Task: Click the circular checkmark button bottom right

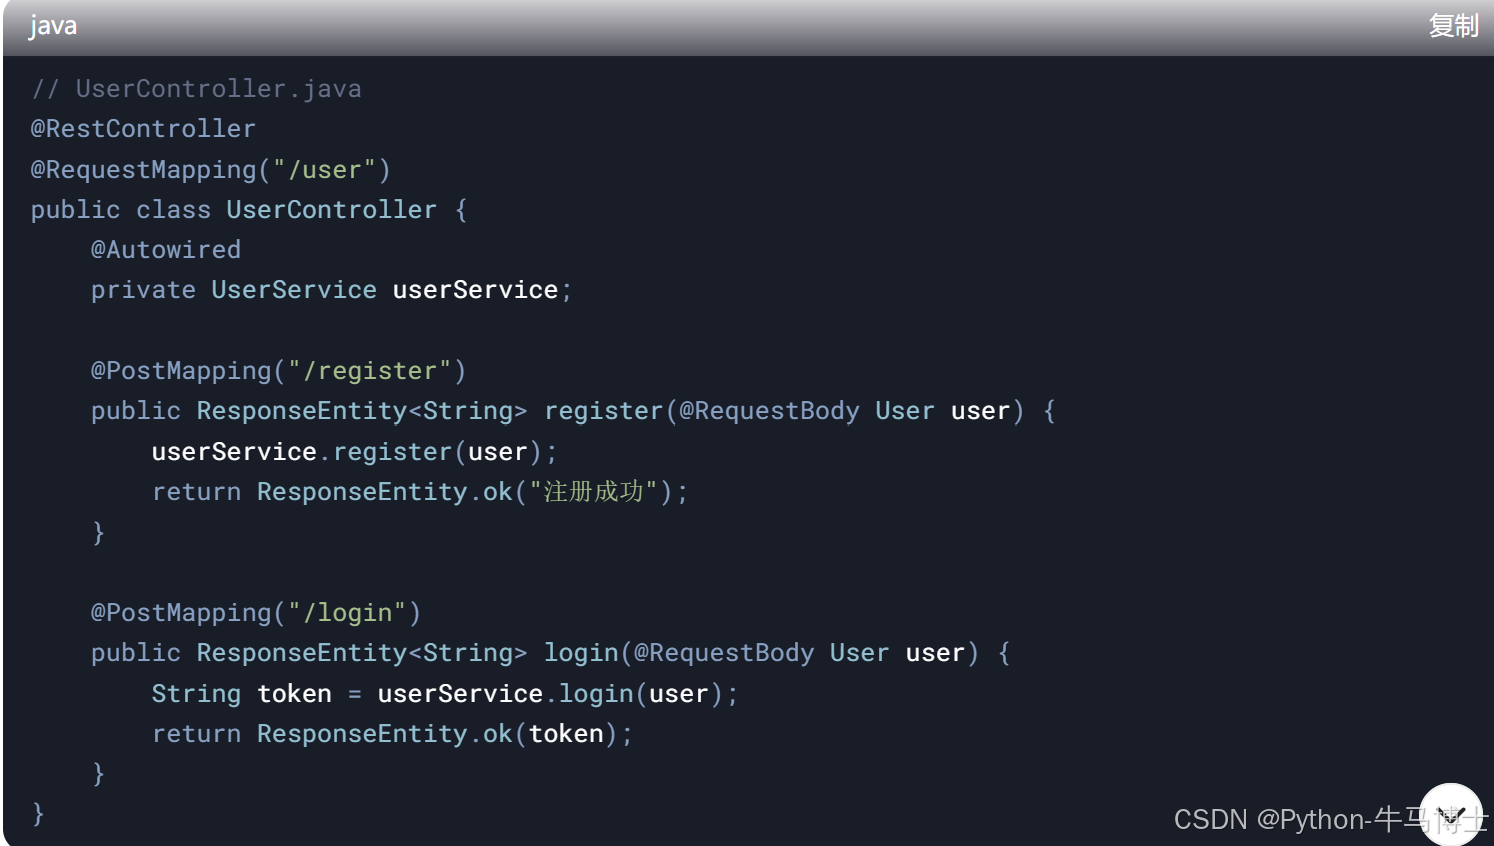Action: tap(1452, 812)
